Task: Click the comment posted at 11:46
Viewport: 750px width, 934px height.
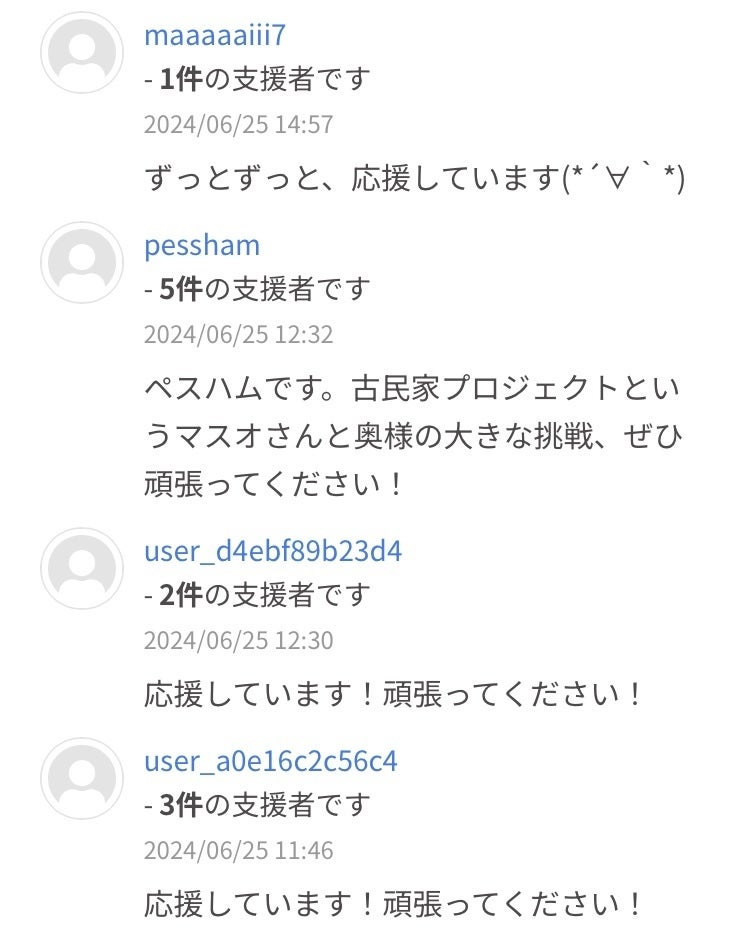Action: (394, 905)
